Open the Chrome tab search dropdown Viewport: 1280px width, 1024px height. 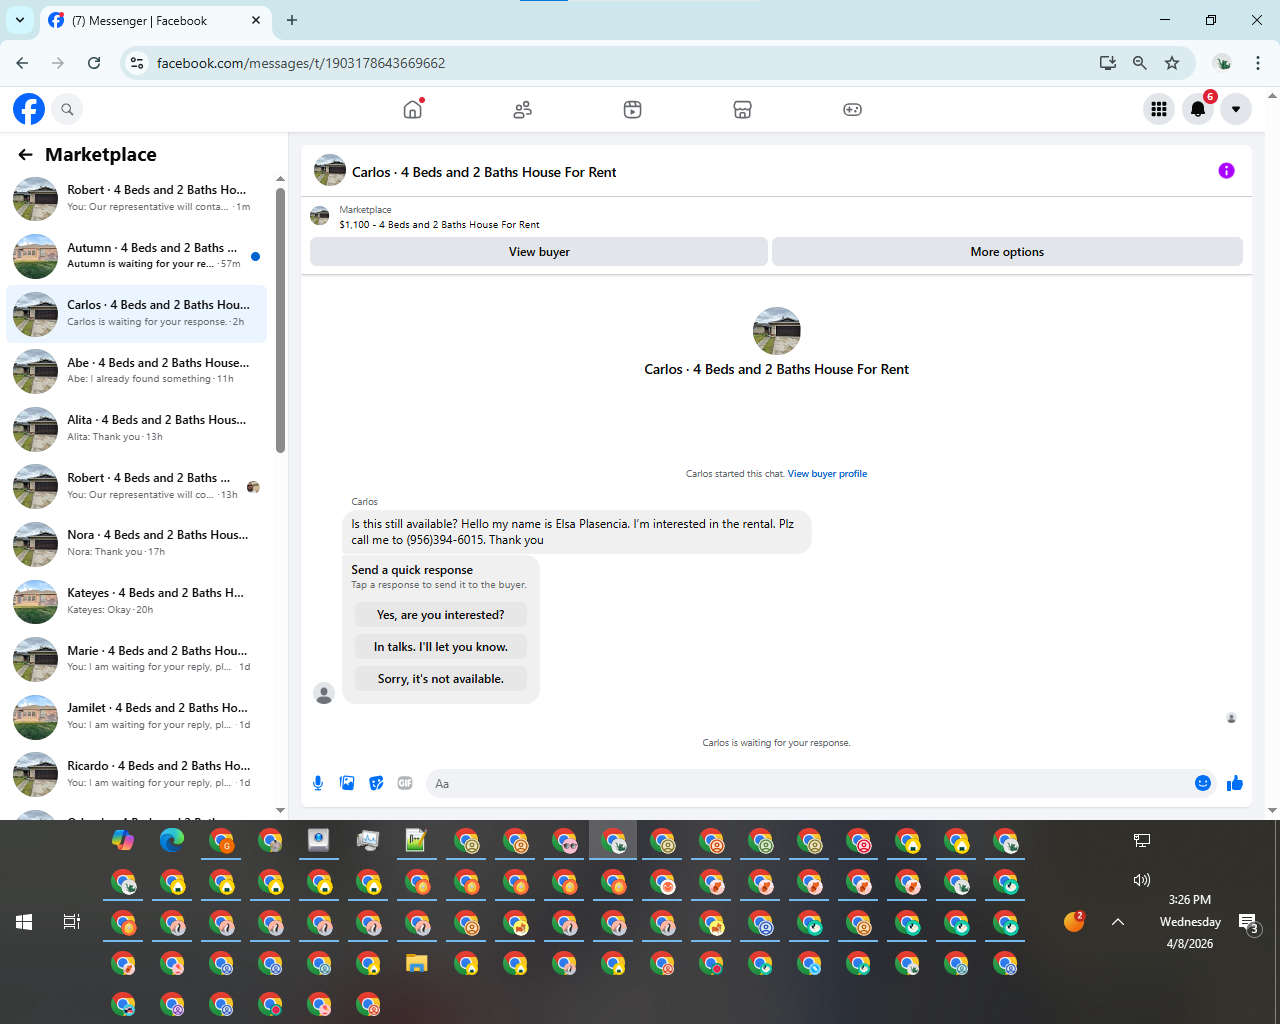tap(20, 20)
